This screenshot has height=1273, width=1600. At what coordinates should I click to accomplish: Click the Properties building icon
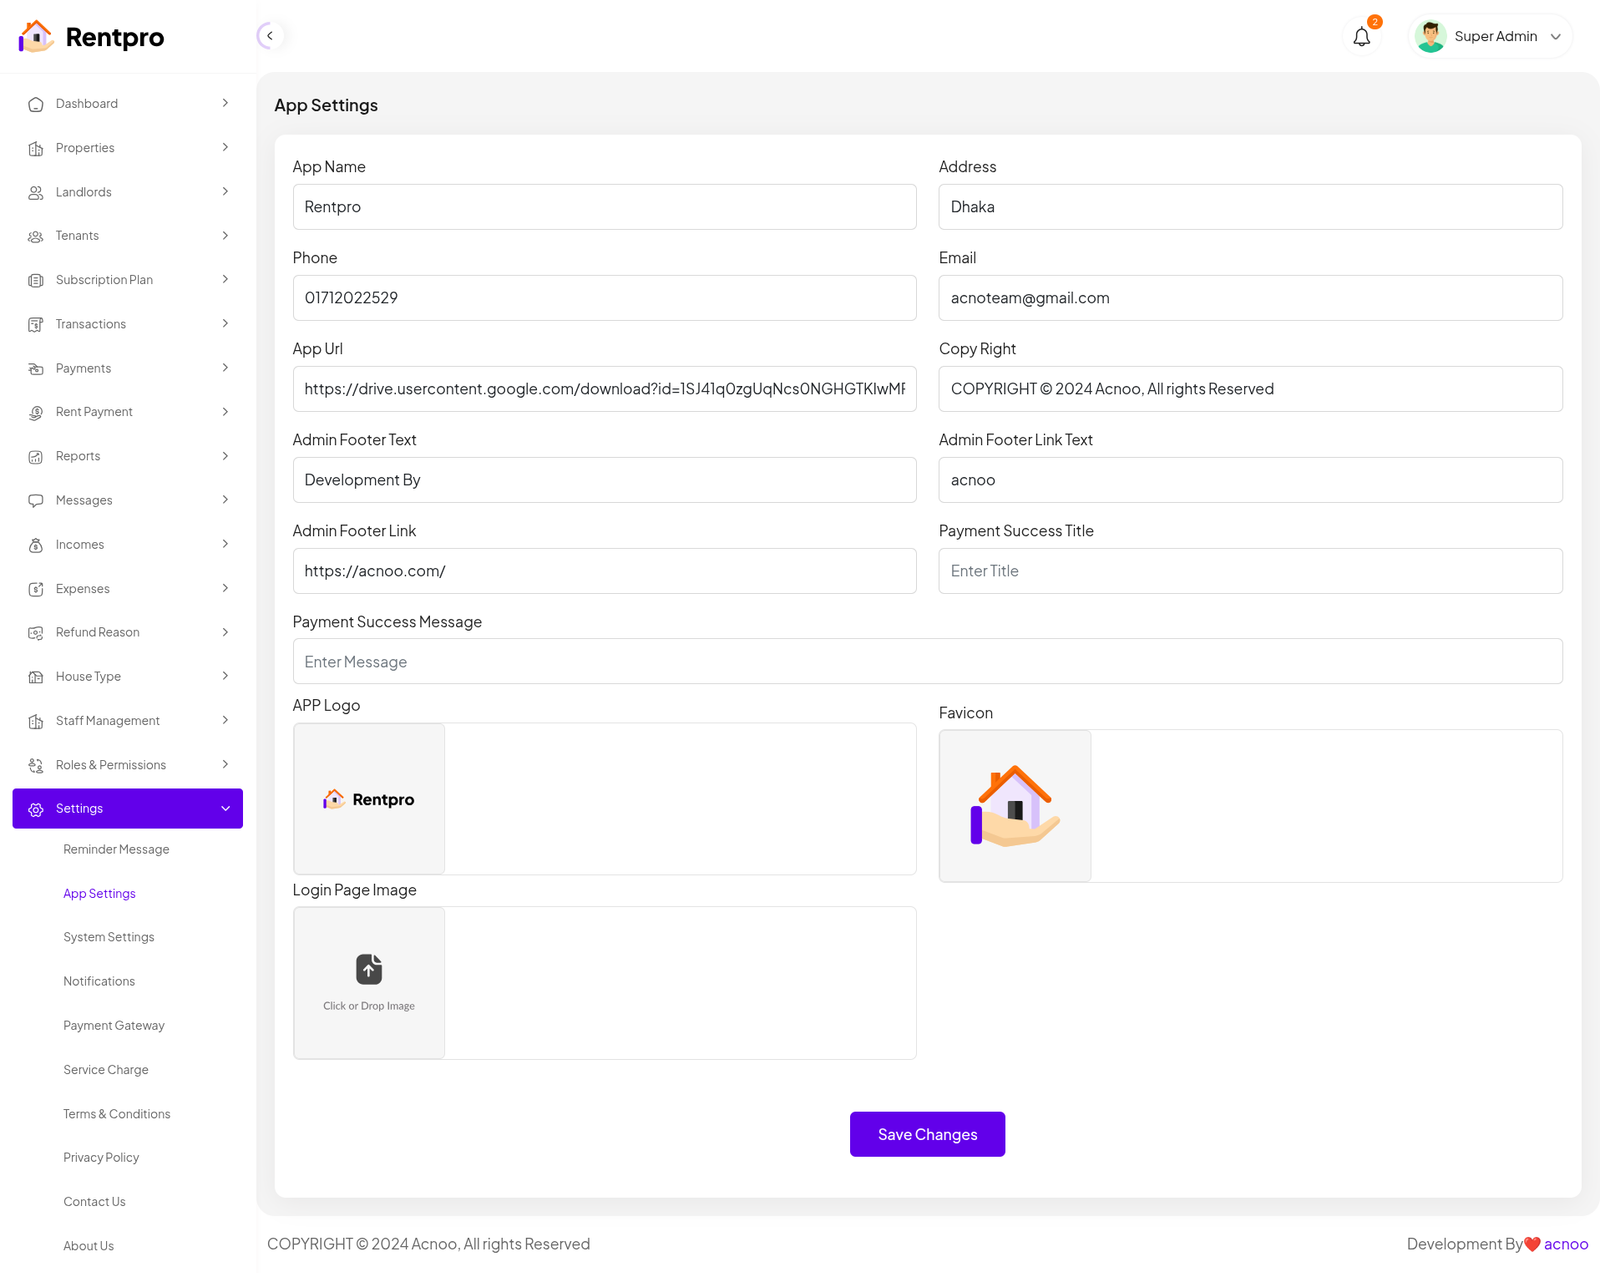point(36,148)
